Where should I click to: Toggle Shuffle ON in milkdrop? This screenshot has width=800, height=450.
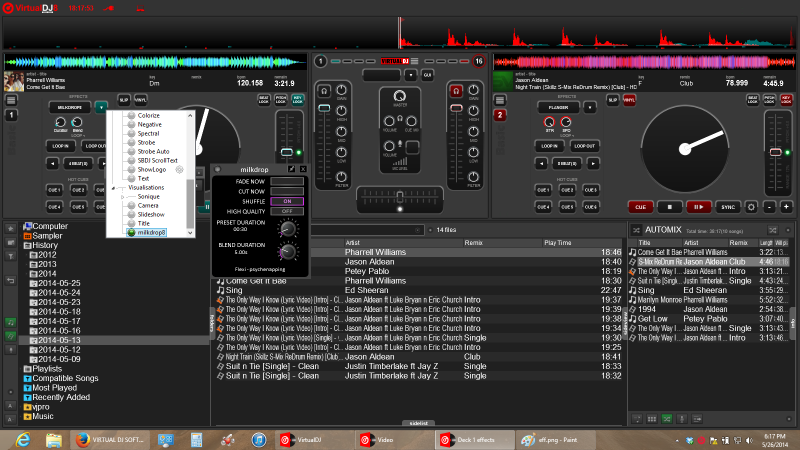coord(287,202)
